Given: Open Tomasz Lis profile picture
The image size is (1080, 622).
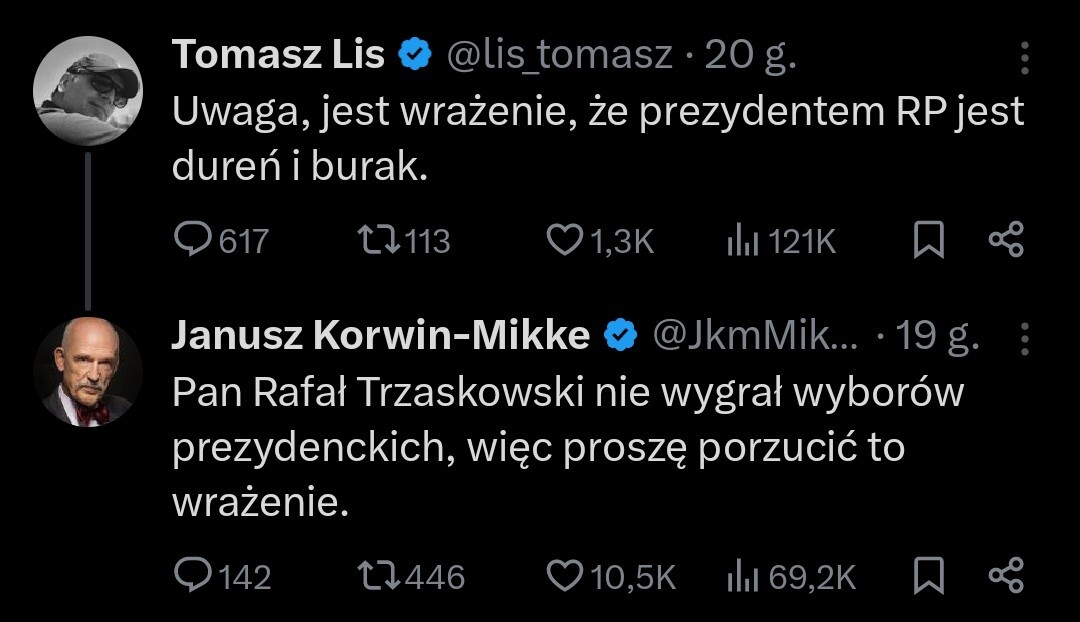Looking at the screenshot, I should pos(88,91).
